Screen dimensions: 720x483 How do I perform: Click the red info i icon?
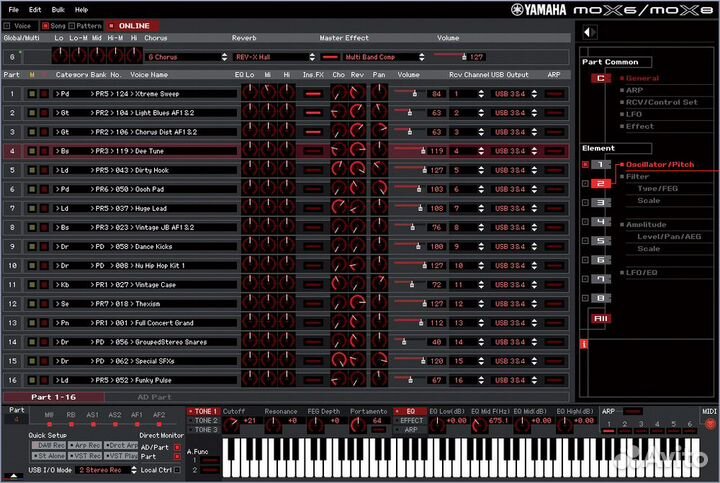click(584, 344)
